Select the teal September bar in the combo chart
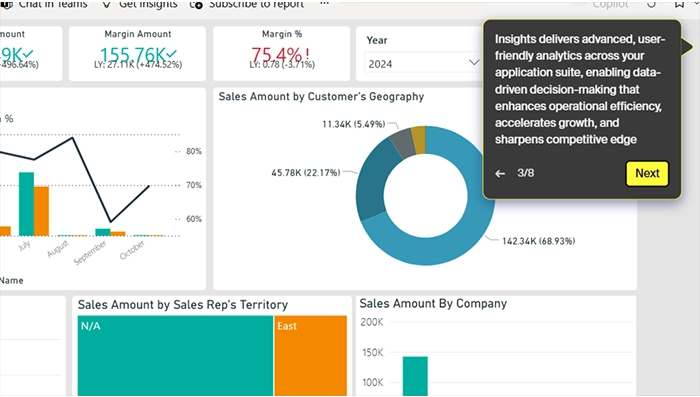 103,232
